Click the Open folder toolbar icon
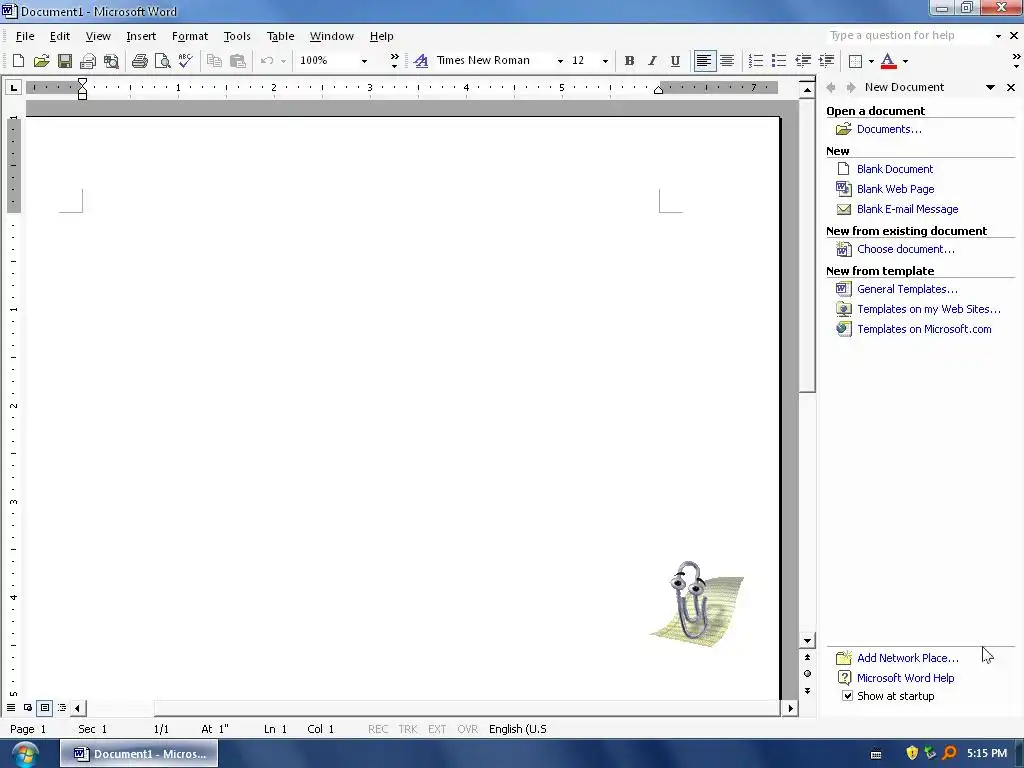This screenshot has width=1024, height=768. (x=41, y=61)
